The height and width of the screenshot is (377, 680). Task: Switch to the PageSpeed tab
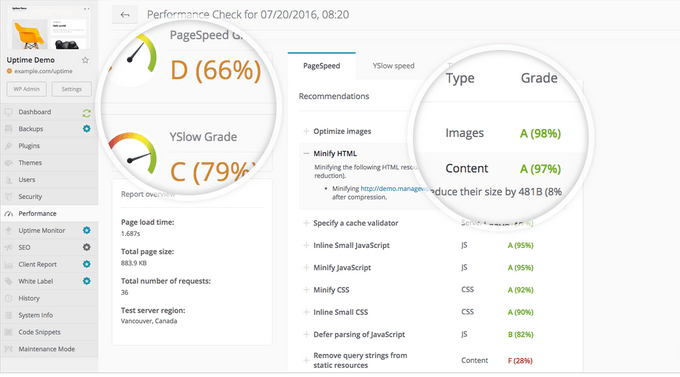321,66
